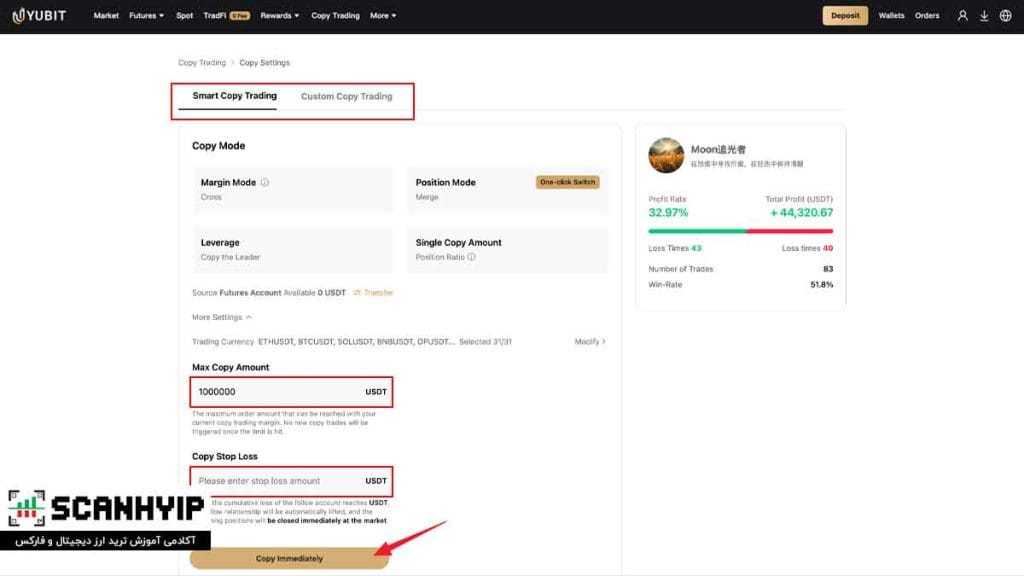This screenshot has width=1024, height=576.
Task: Click the Win-Rate 51.8% value
Action: tap(822, 285)
